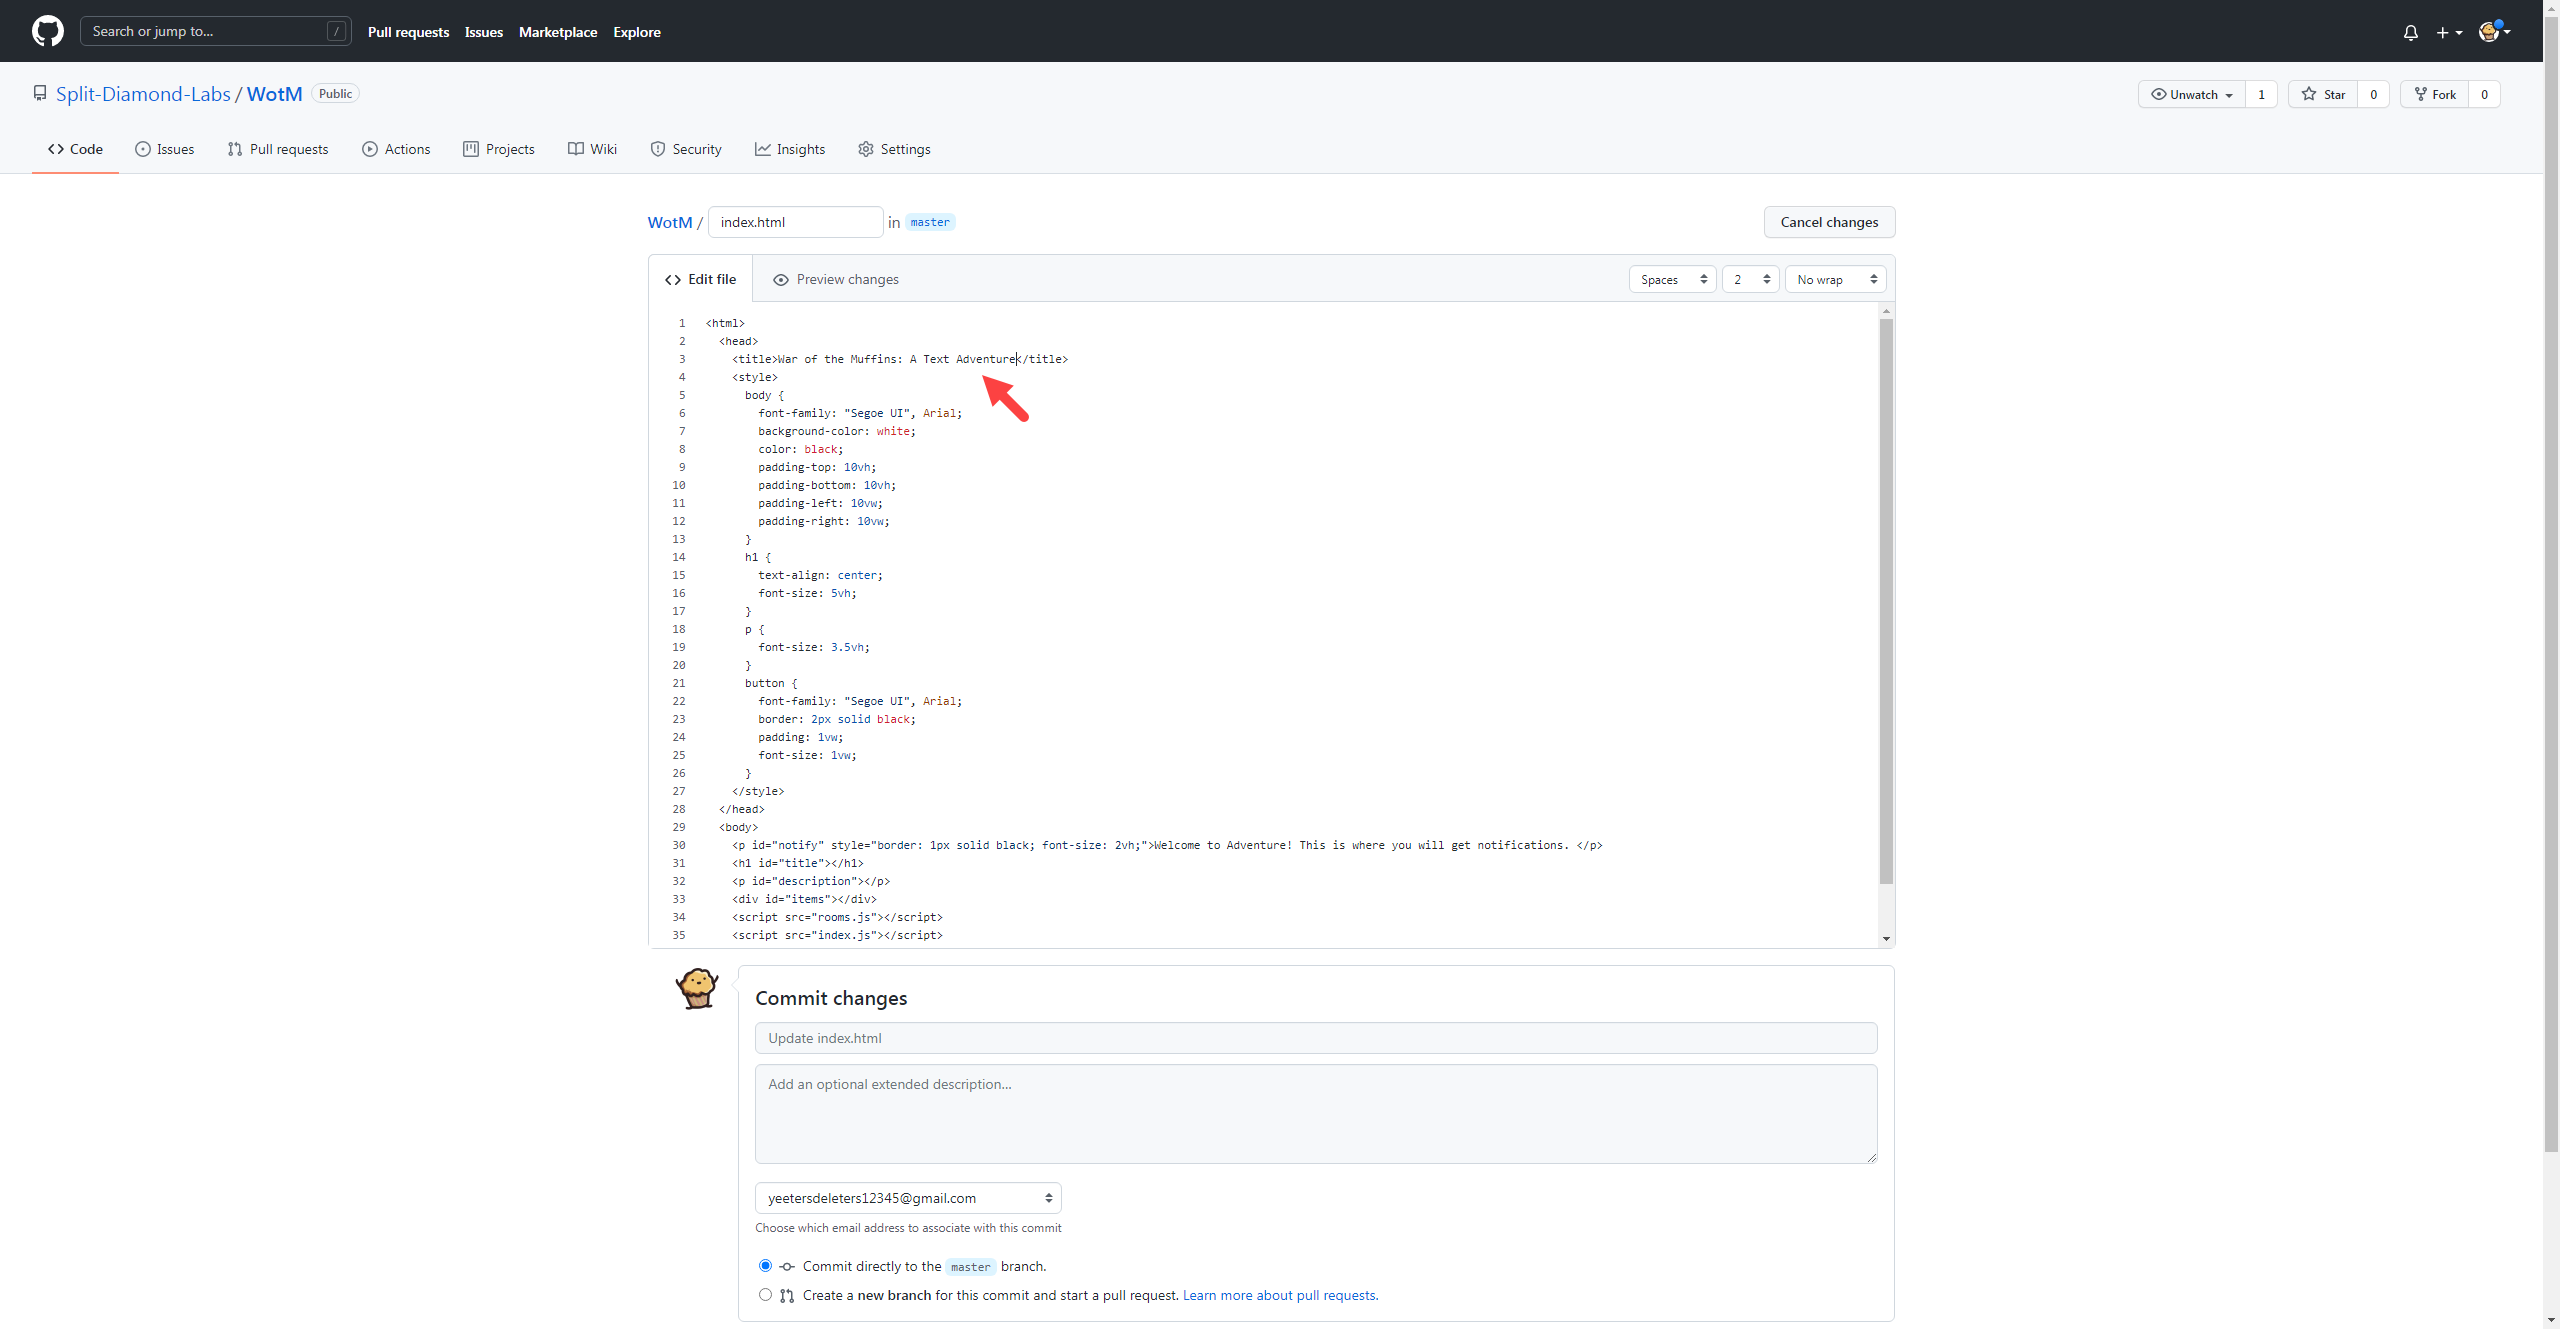Switch to Preview changes tab
Screen dimensions: 2560x1329
coord(836,279)
